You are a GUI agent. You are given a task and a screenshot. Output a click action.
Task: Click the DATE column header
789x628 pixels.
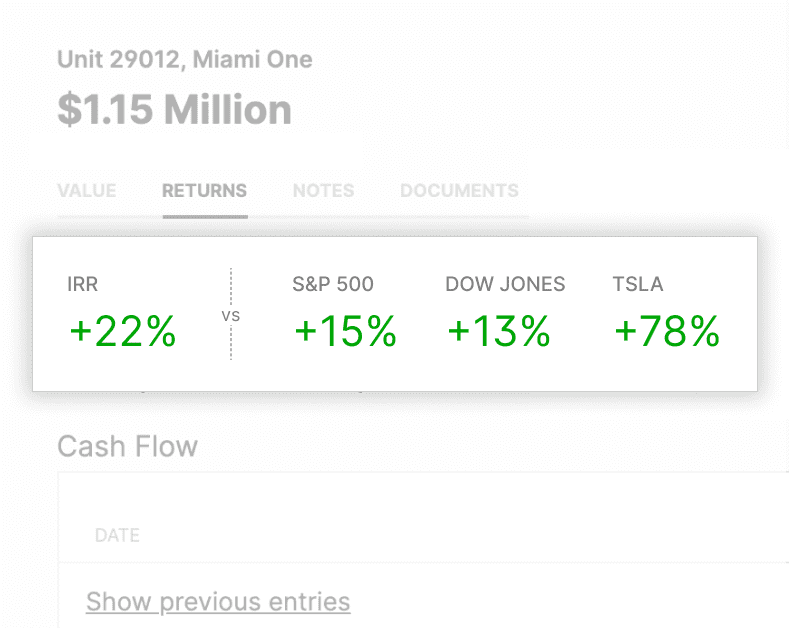(117, 535)
